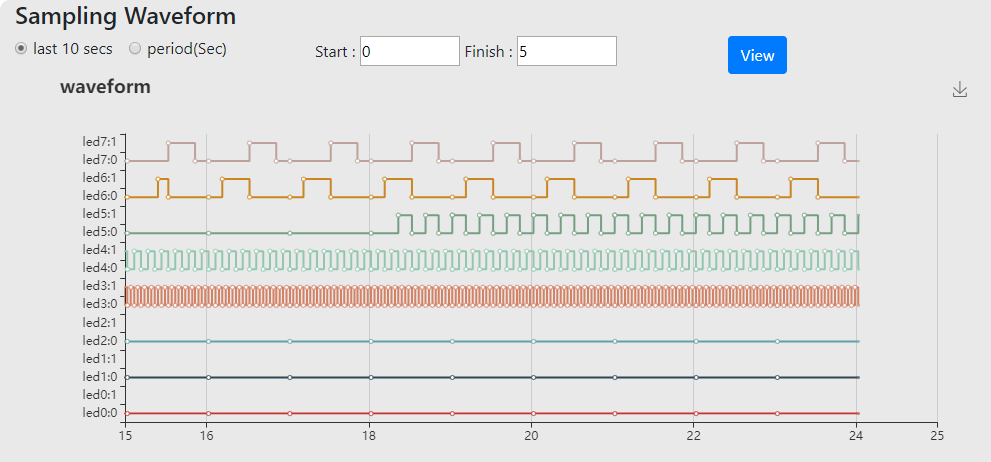The image size is (991, 462).
Task: Select the led6:0 axis label
Action: point(99,196)
